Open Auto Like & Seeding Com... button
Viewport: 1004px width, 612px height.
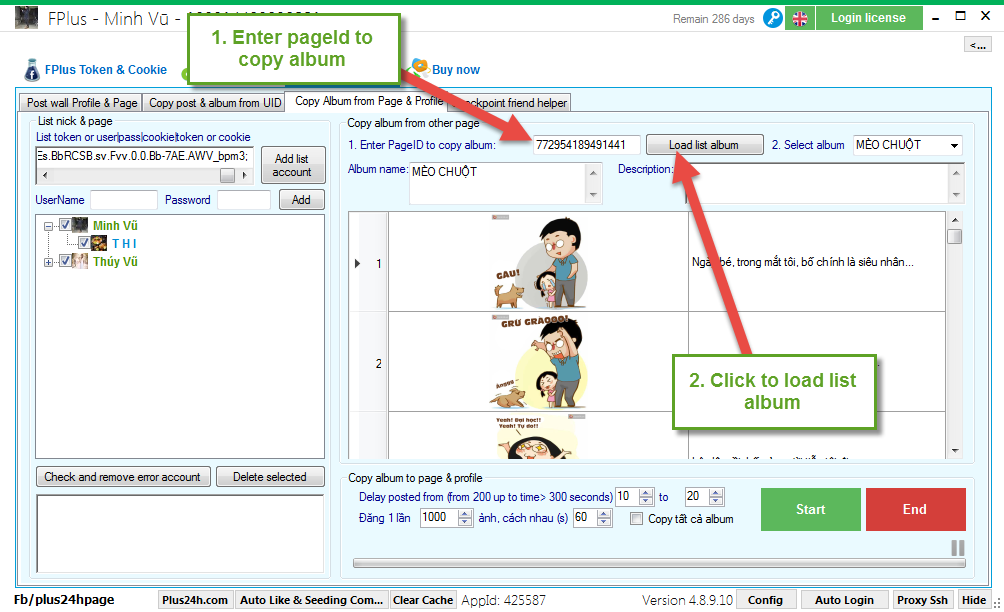click(x=312, y=600)
